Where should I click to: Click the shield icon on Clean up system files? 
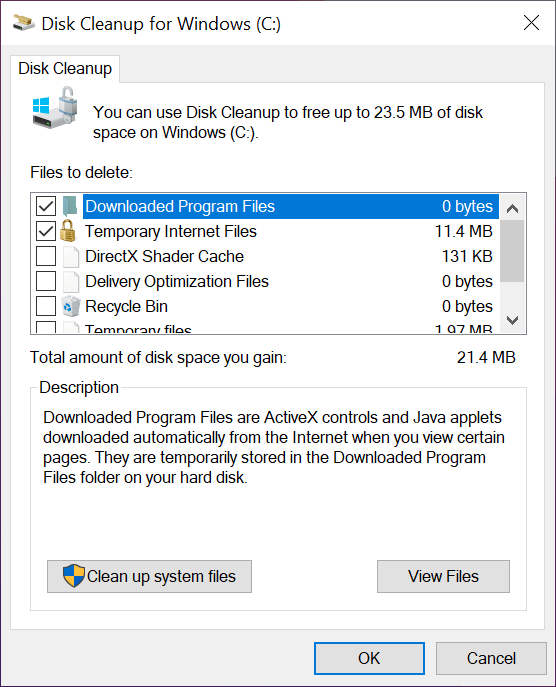[x=74, y=576]
